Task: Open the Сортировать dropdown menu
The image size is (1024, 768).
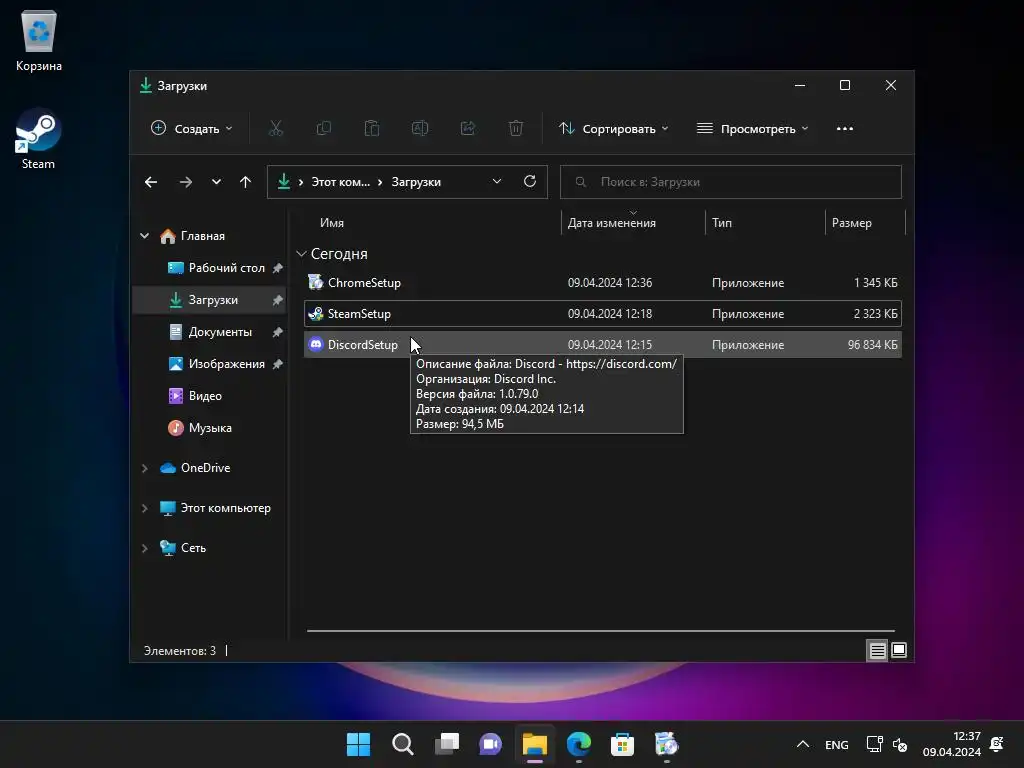Action: [x=613, y=129]
